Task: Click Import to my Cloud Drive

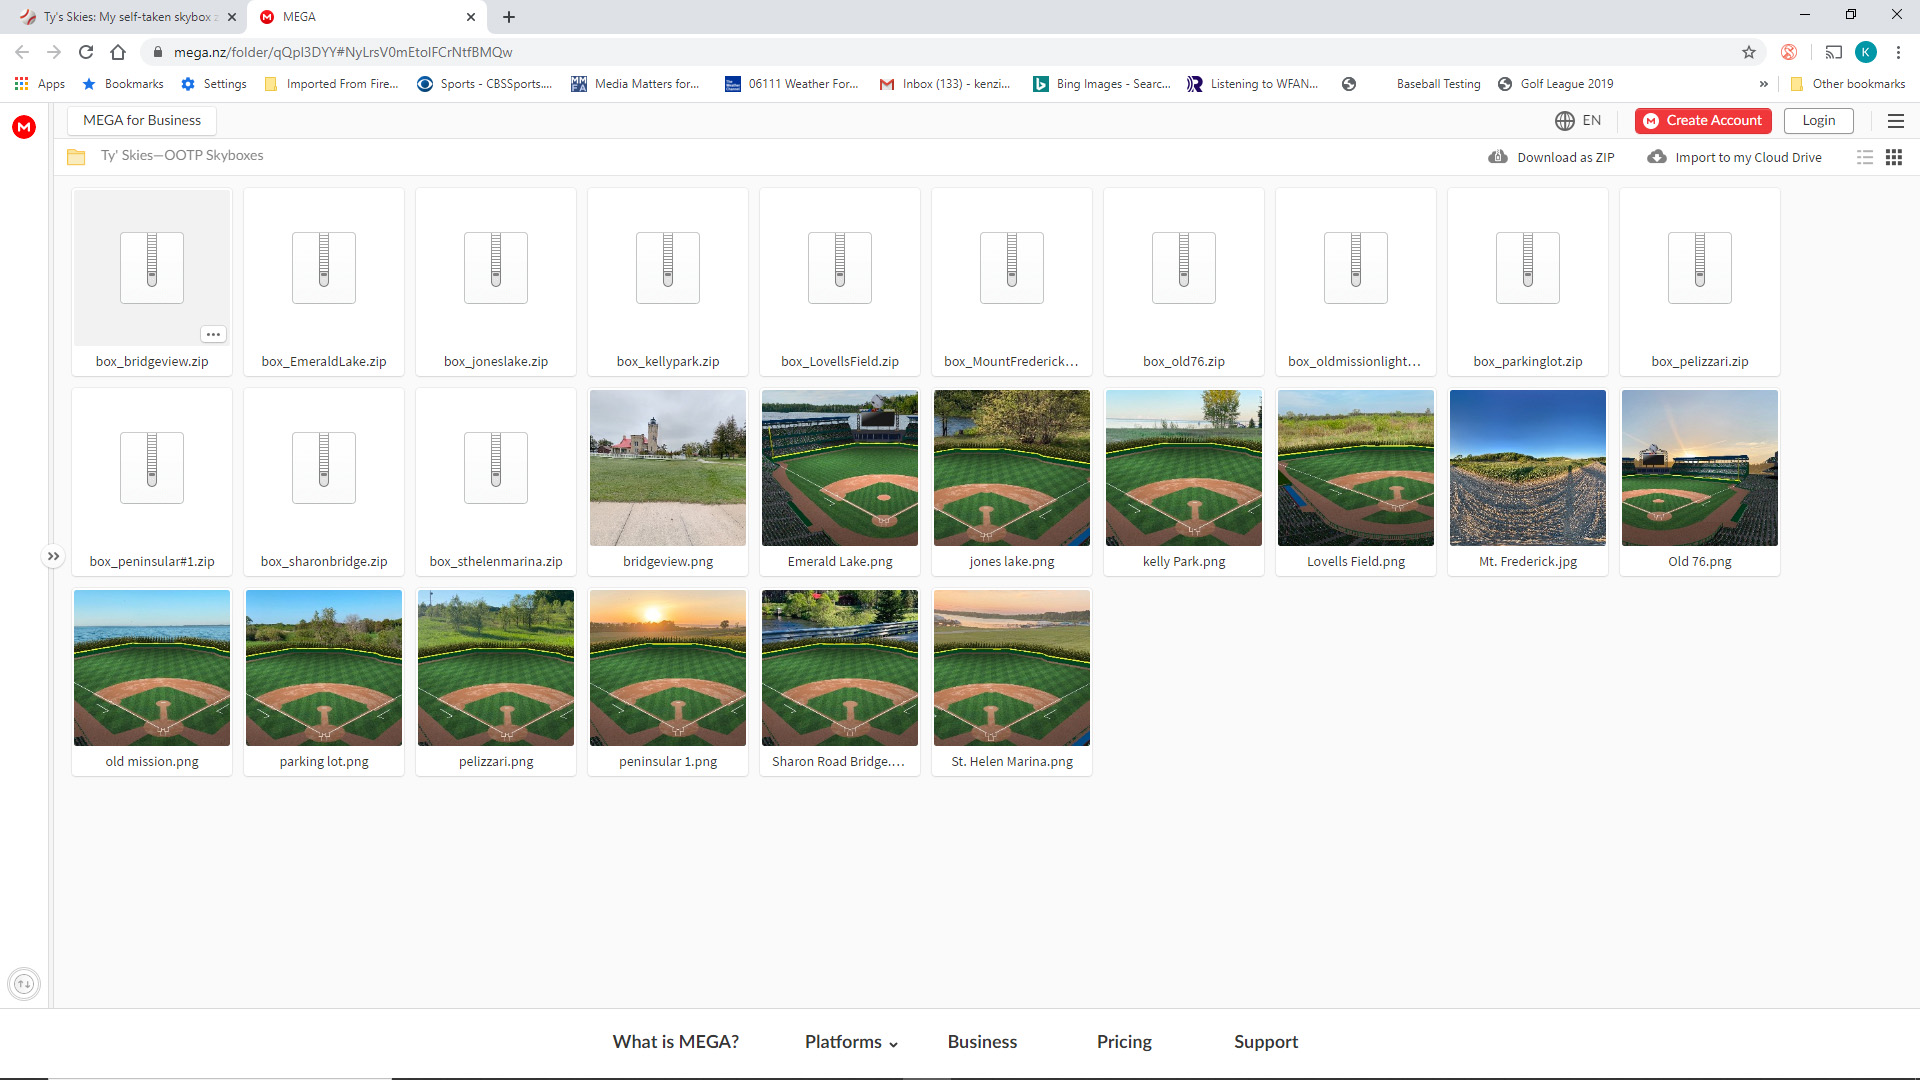Action: point(1735,157)
